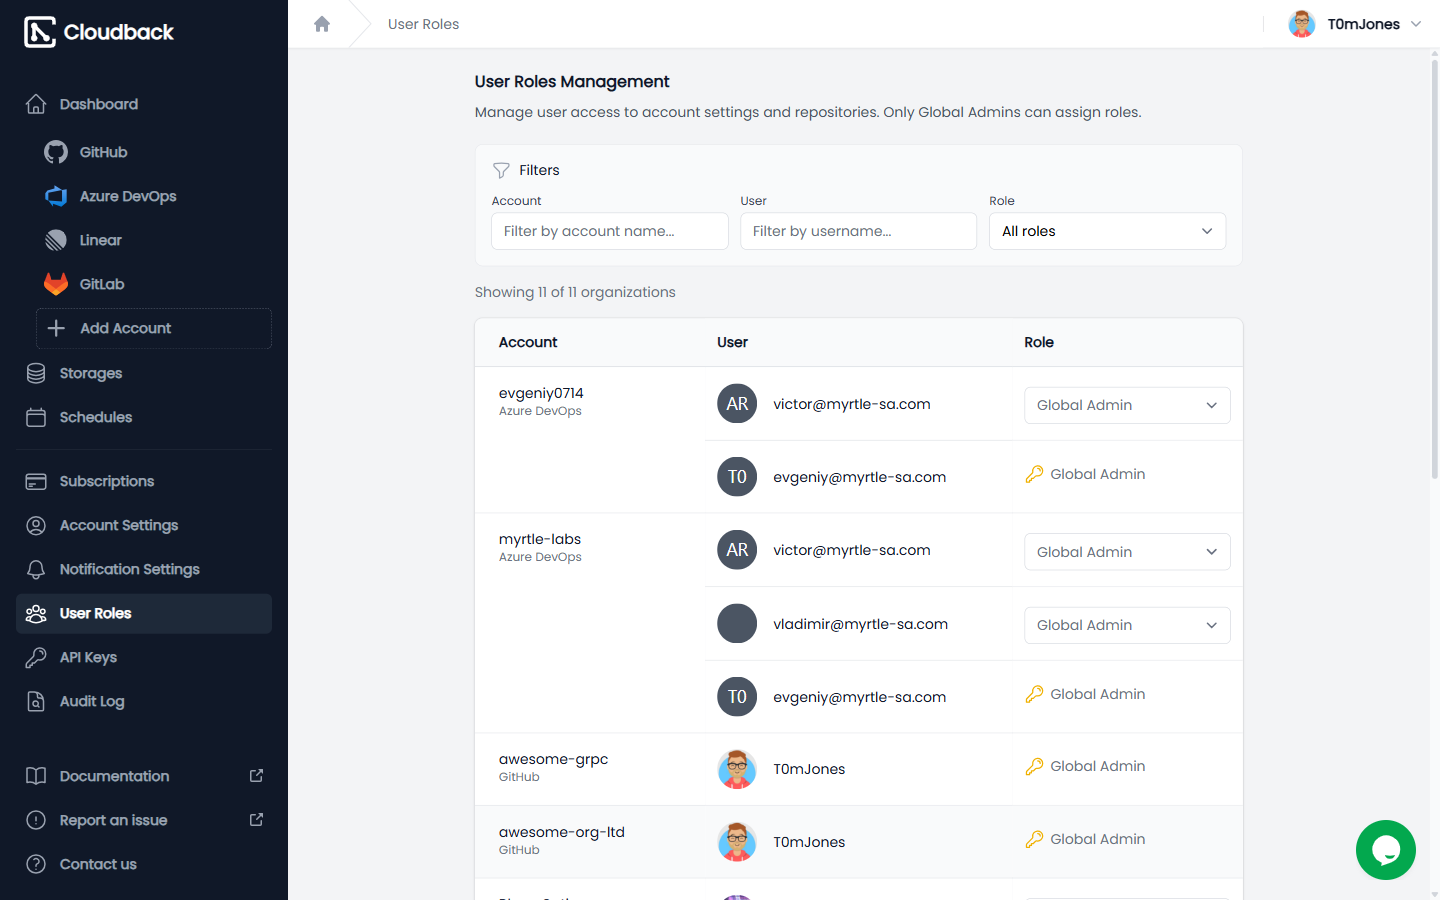
Task: Open role dropdown for vladimir@myrtle-sa.com
Action: (1127, 625)
